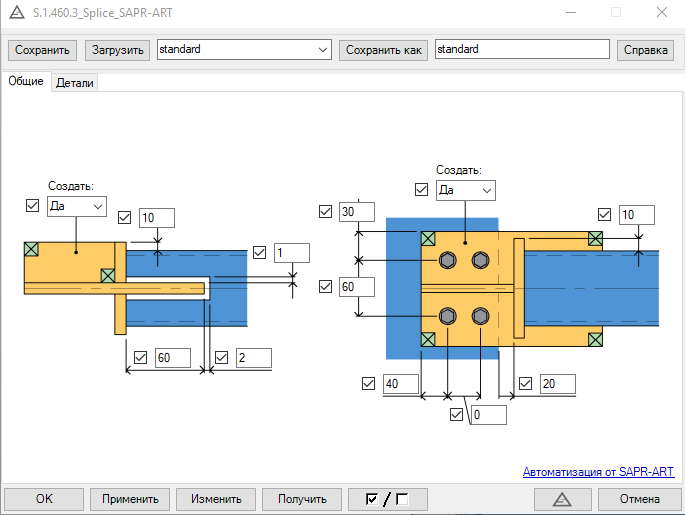Click the triangle logo button beside Отмена
The height and width of the screenshot is (515, 685).
coord(561,499)
